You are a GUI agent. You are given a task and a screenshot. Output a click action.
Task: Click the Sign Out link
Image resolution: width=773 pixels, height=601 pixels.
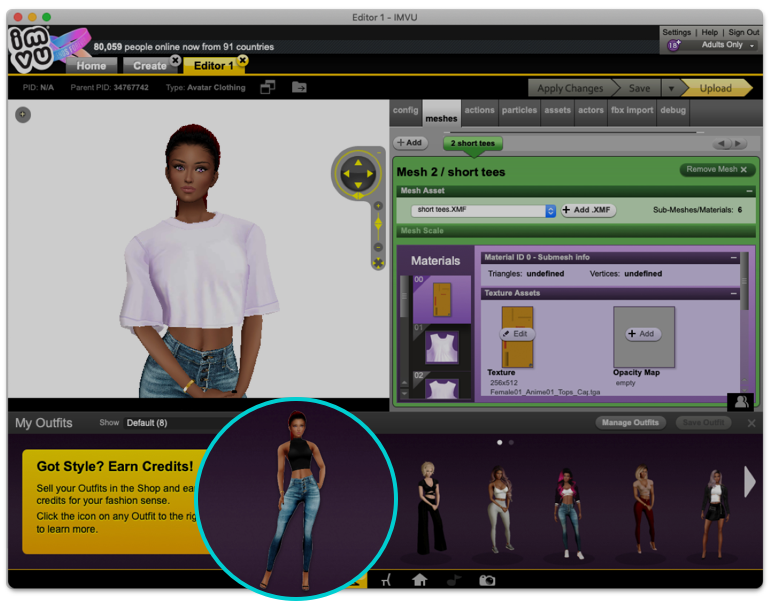pyautogui.click(x=743, y=32)
